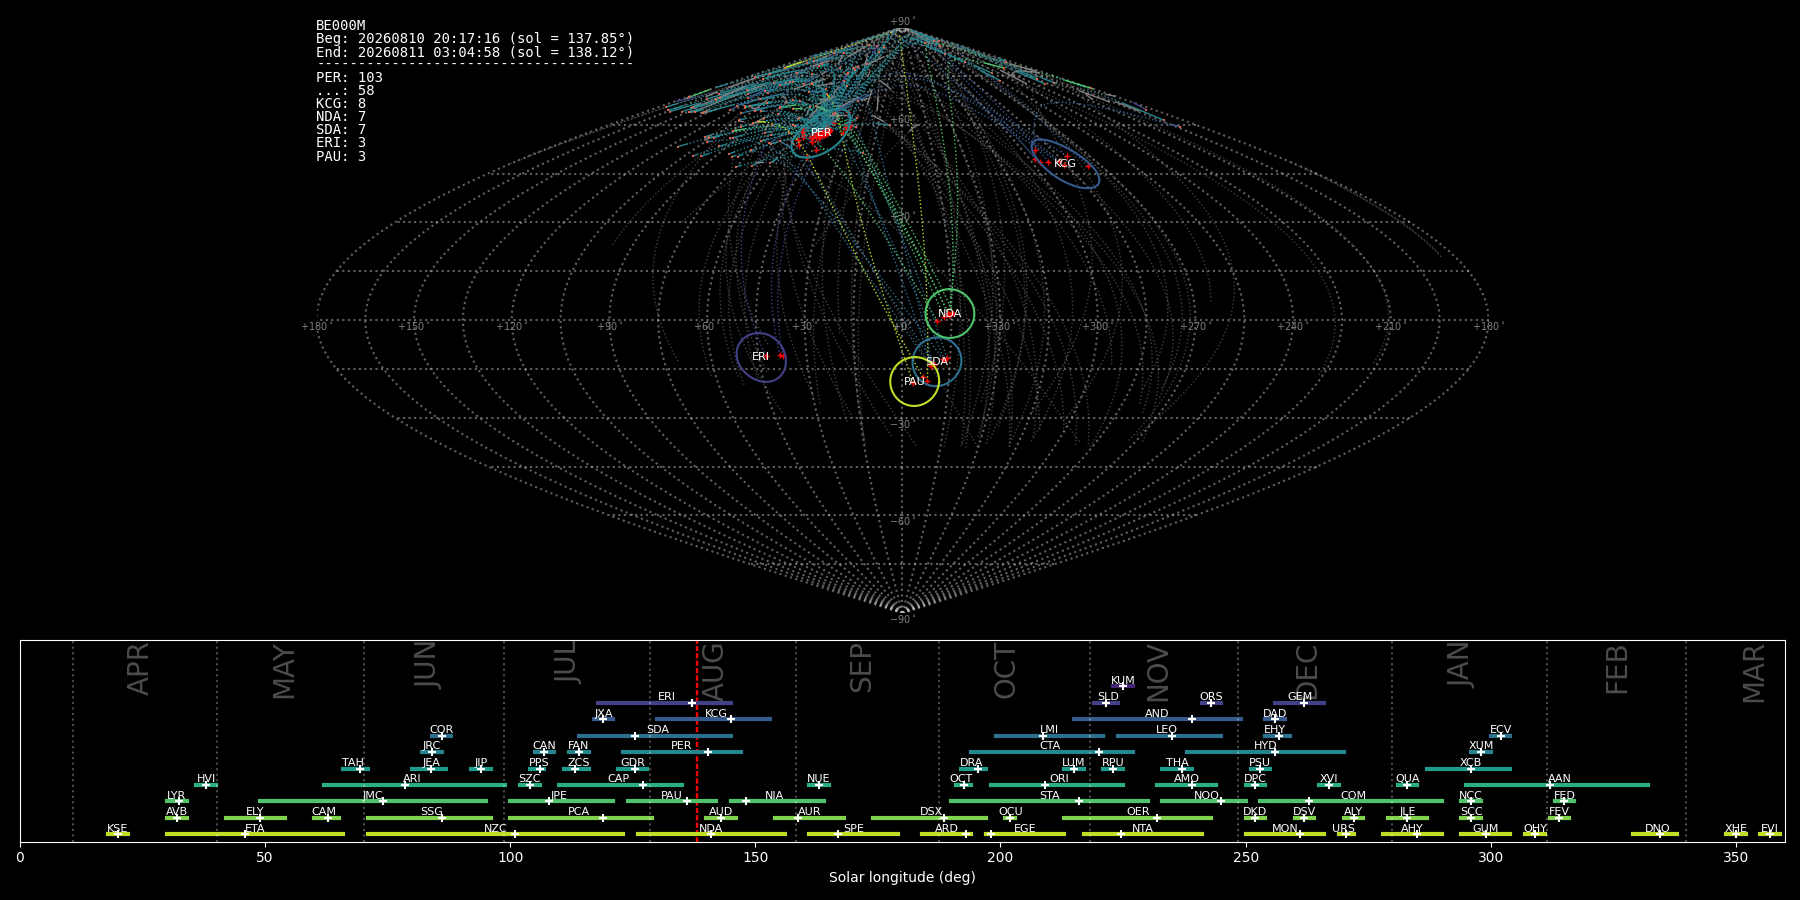Select the SDA radiant circle
The image size is (1800, 900).
936,361
